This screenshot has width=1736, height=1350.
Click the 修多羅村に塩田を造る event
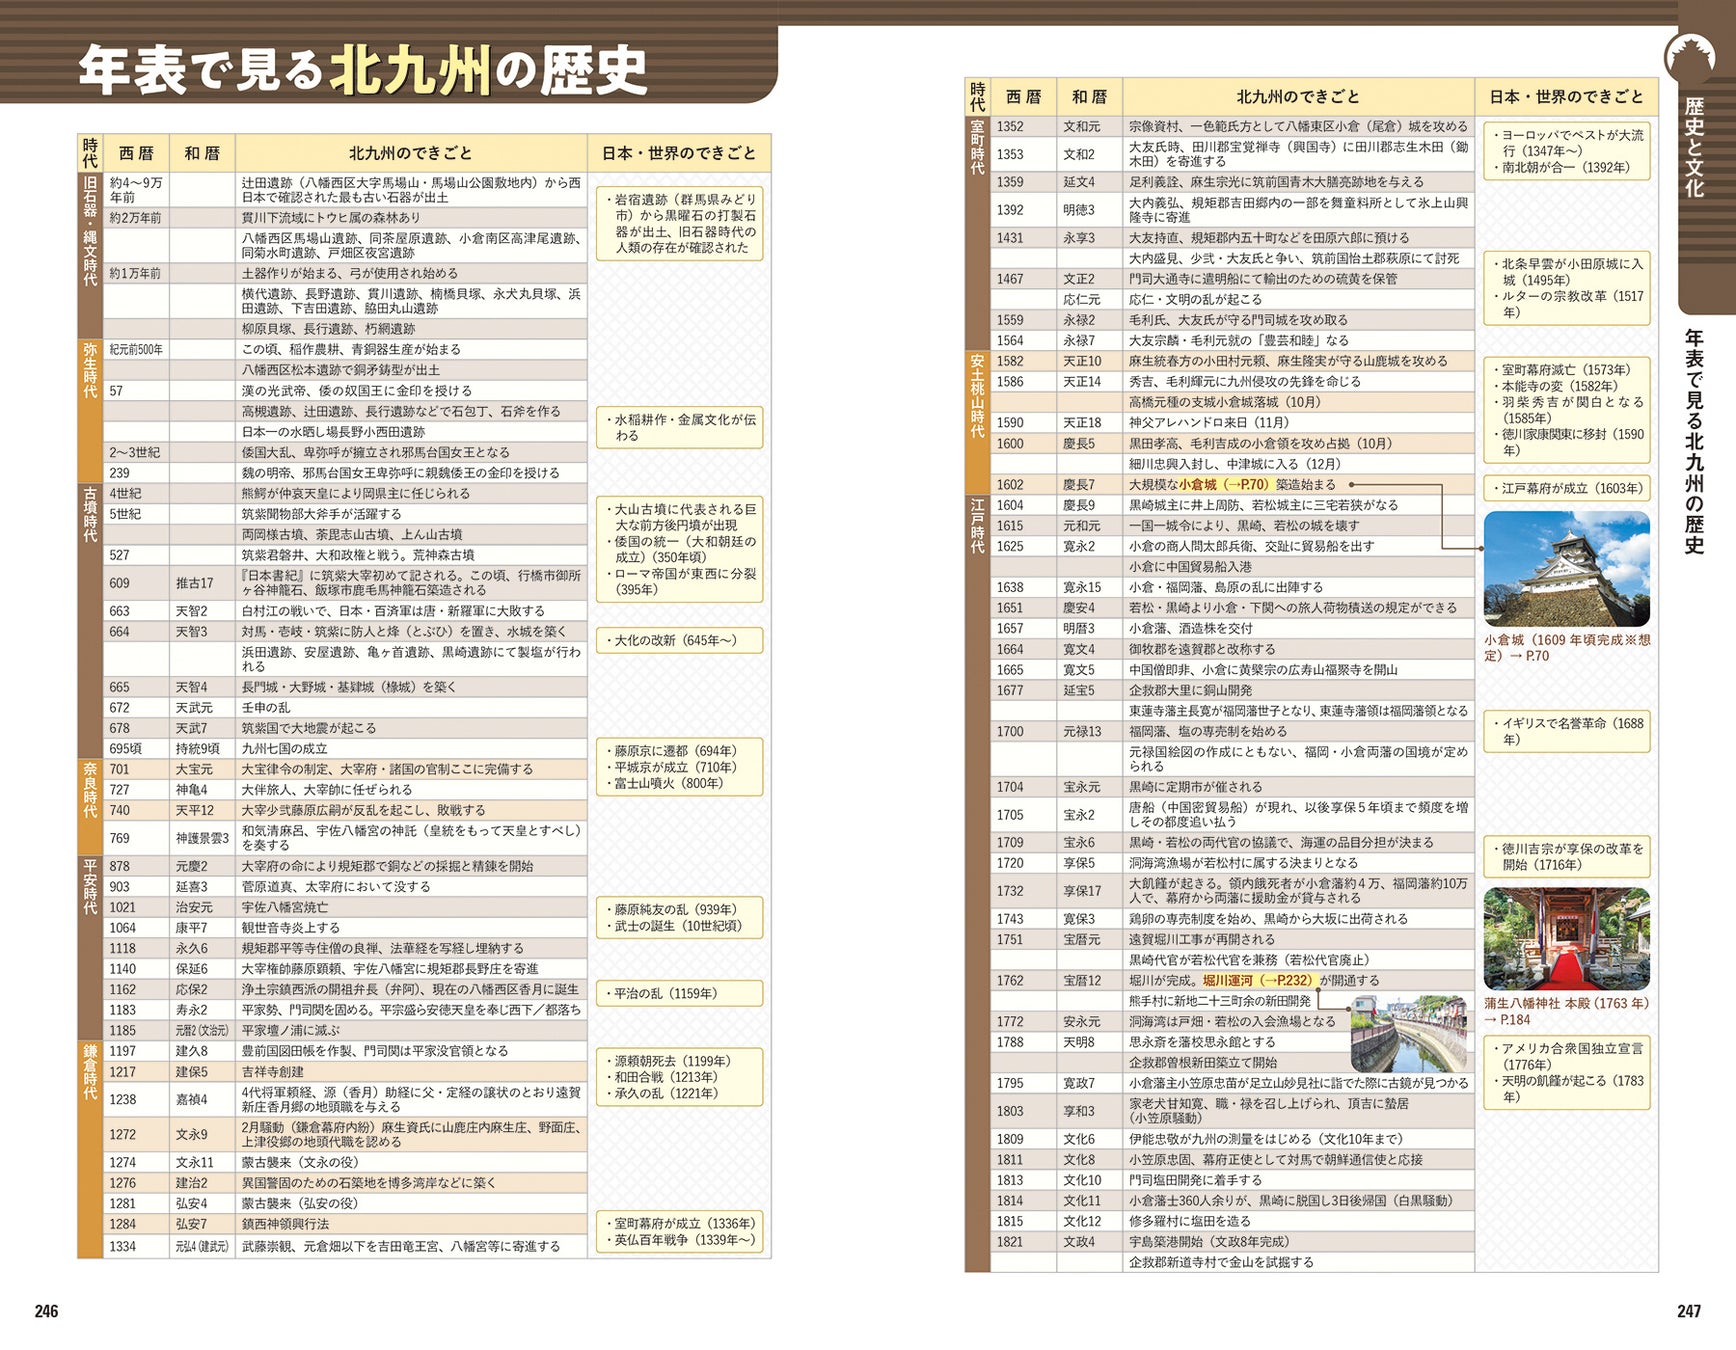click(x=1298, y=1221)
